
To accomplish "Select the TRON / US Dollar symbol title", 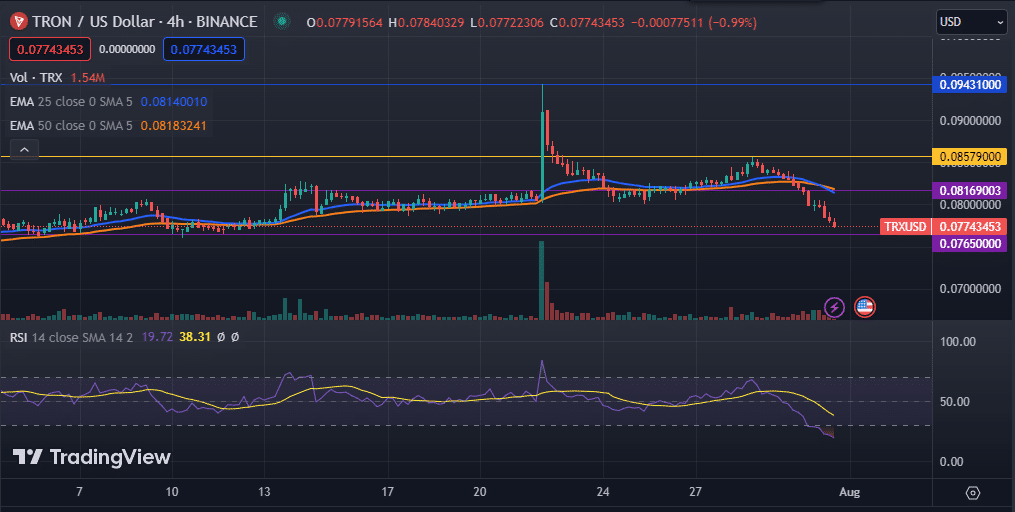I will coord(144,22).
